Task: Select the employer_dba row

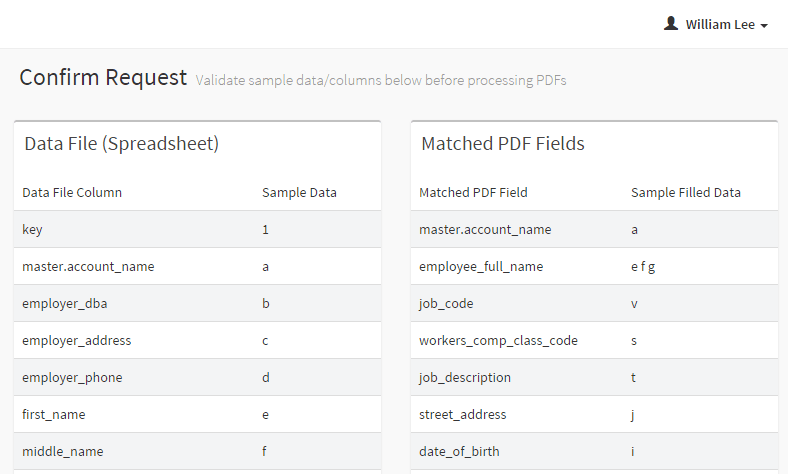Action: click(198, 303)
